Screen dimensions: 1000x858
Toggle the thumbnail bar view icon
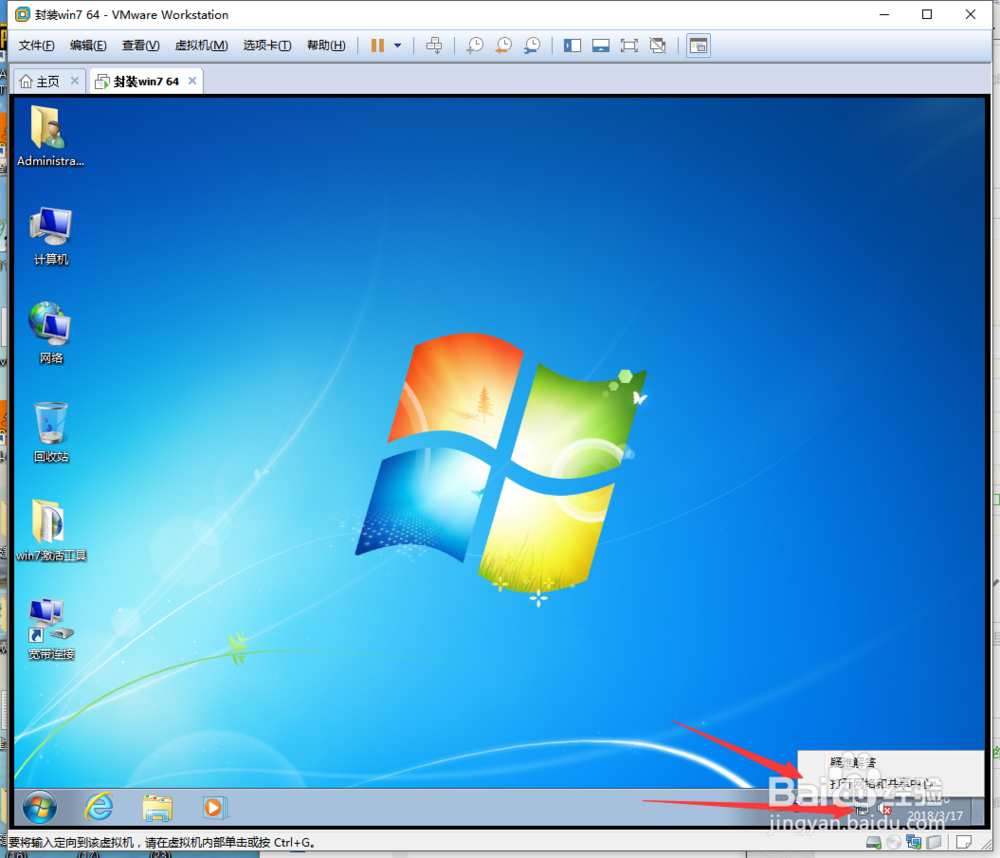coord(600,45)
